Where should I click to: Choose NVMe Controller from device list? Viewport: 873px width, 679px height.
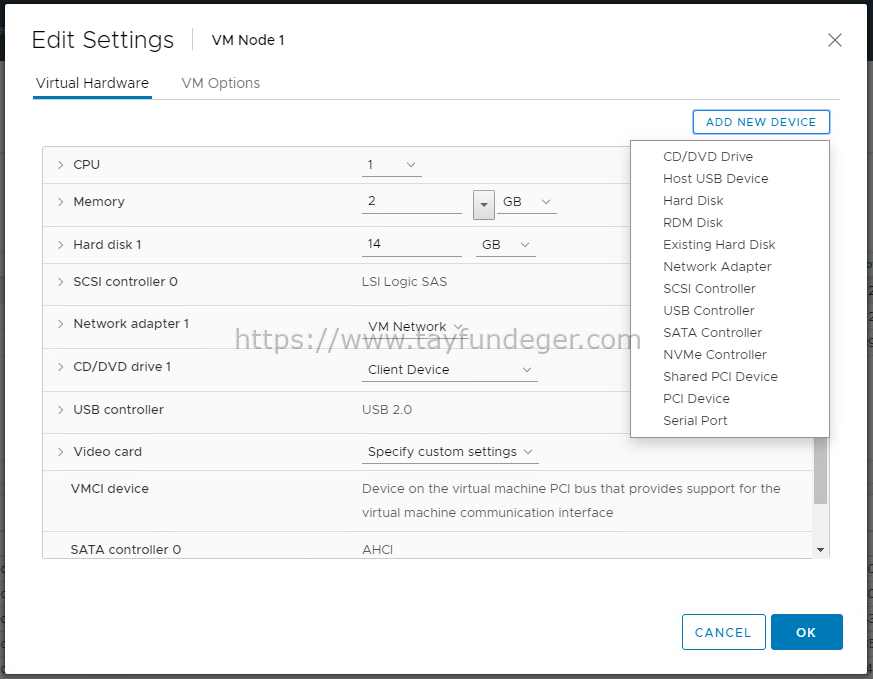point(715,355)
